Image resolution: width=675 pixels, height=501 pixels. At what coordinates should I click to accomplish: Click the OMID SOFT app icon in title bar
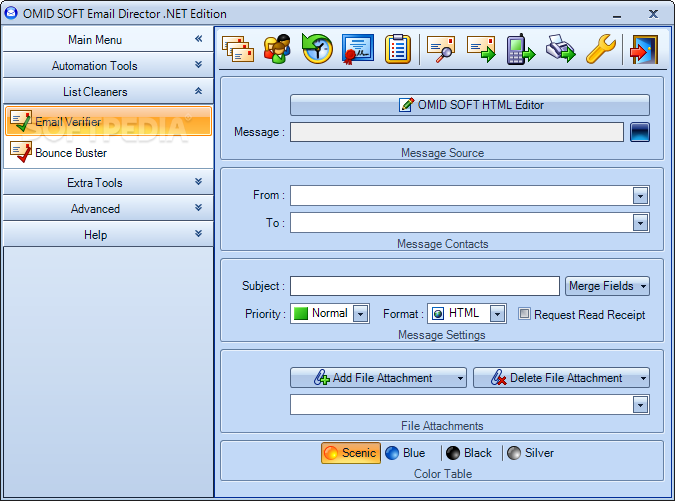[x=11, y=13]
